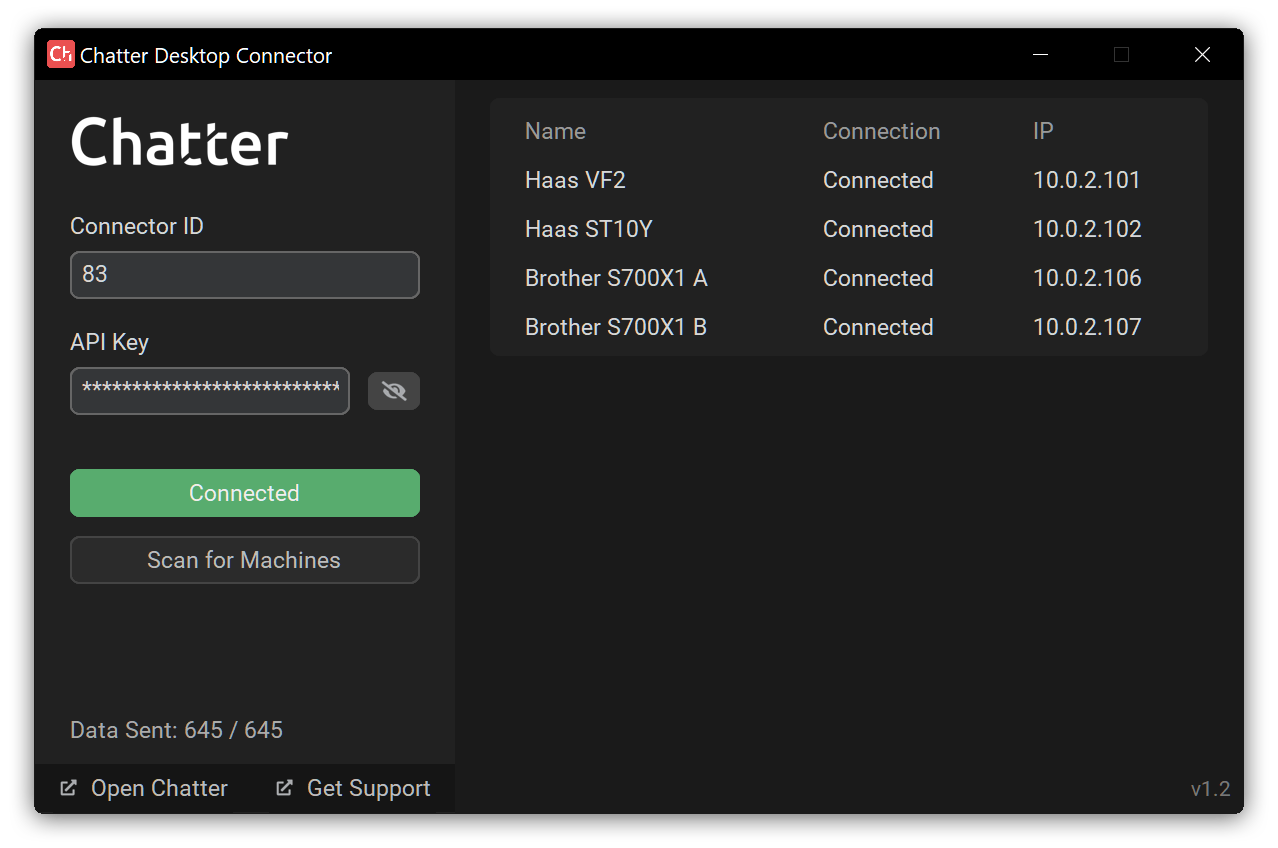The height and width of the screenshot is (848, 1278).
Task: Click Connected status for Brother S700X1 B
Action: (878, 327)
